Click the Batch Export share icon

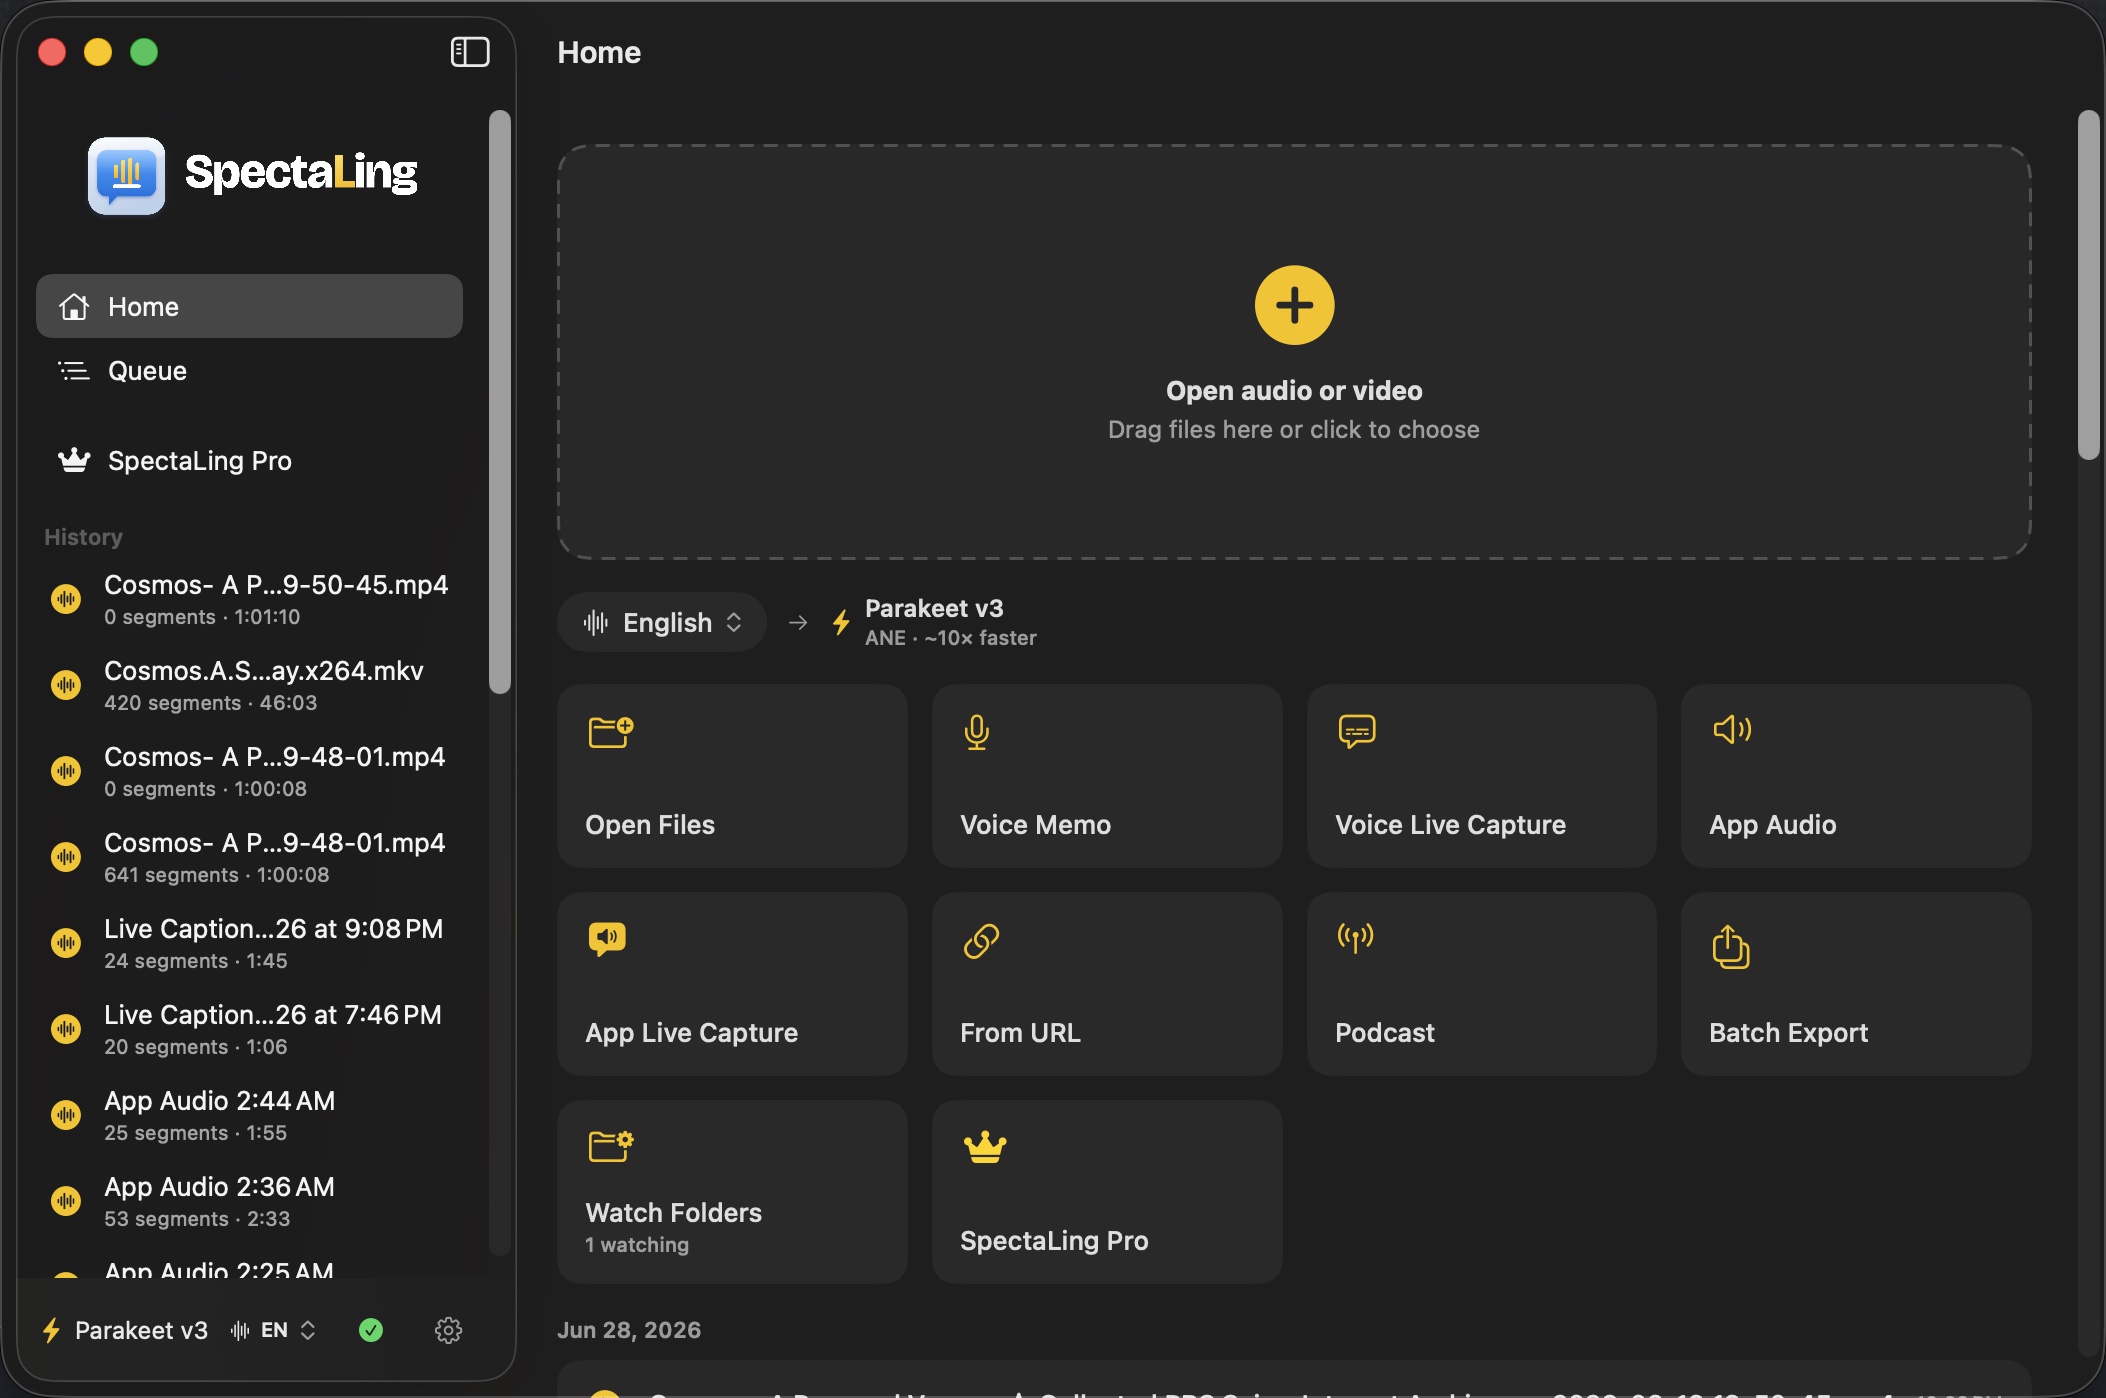1730,947
